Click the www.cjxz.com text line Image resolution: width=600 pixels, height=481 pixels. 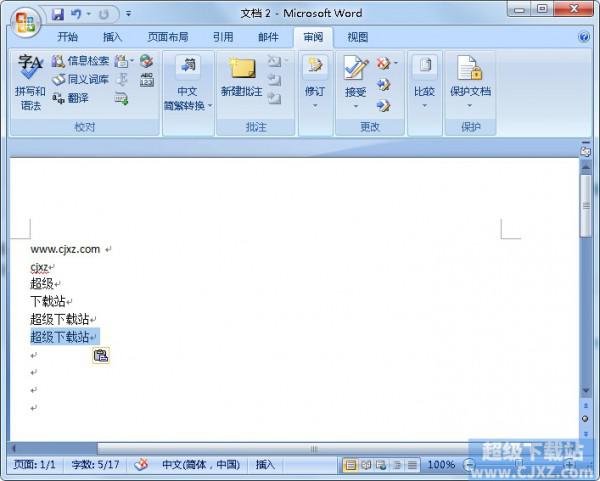coord(65,249)
